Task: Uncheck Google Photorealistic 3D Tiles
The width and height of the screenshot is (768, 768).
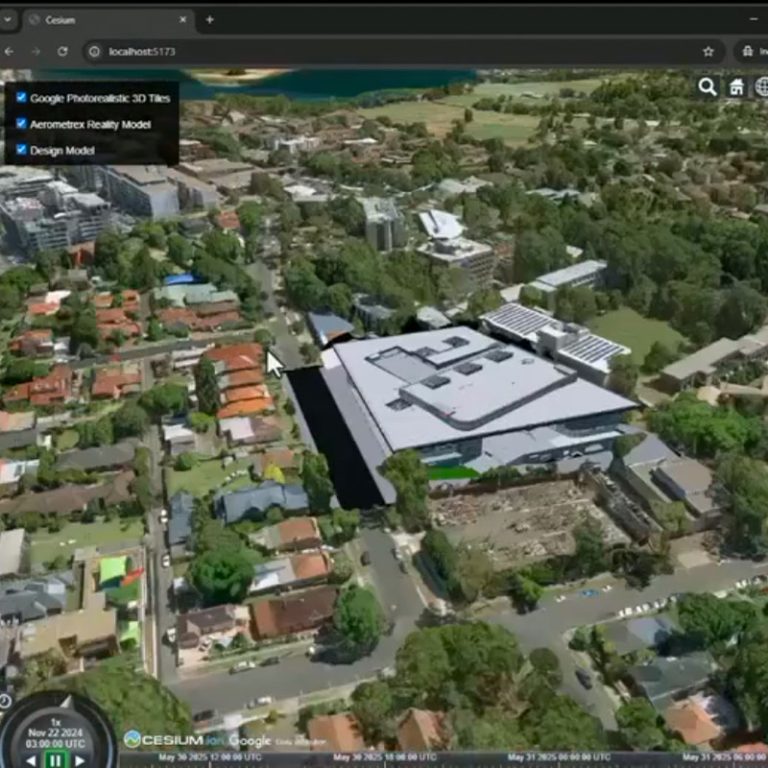Action: pyautogui.click(x=21, y=98)
